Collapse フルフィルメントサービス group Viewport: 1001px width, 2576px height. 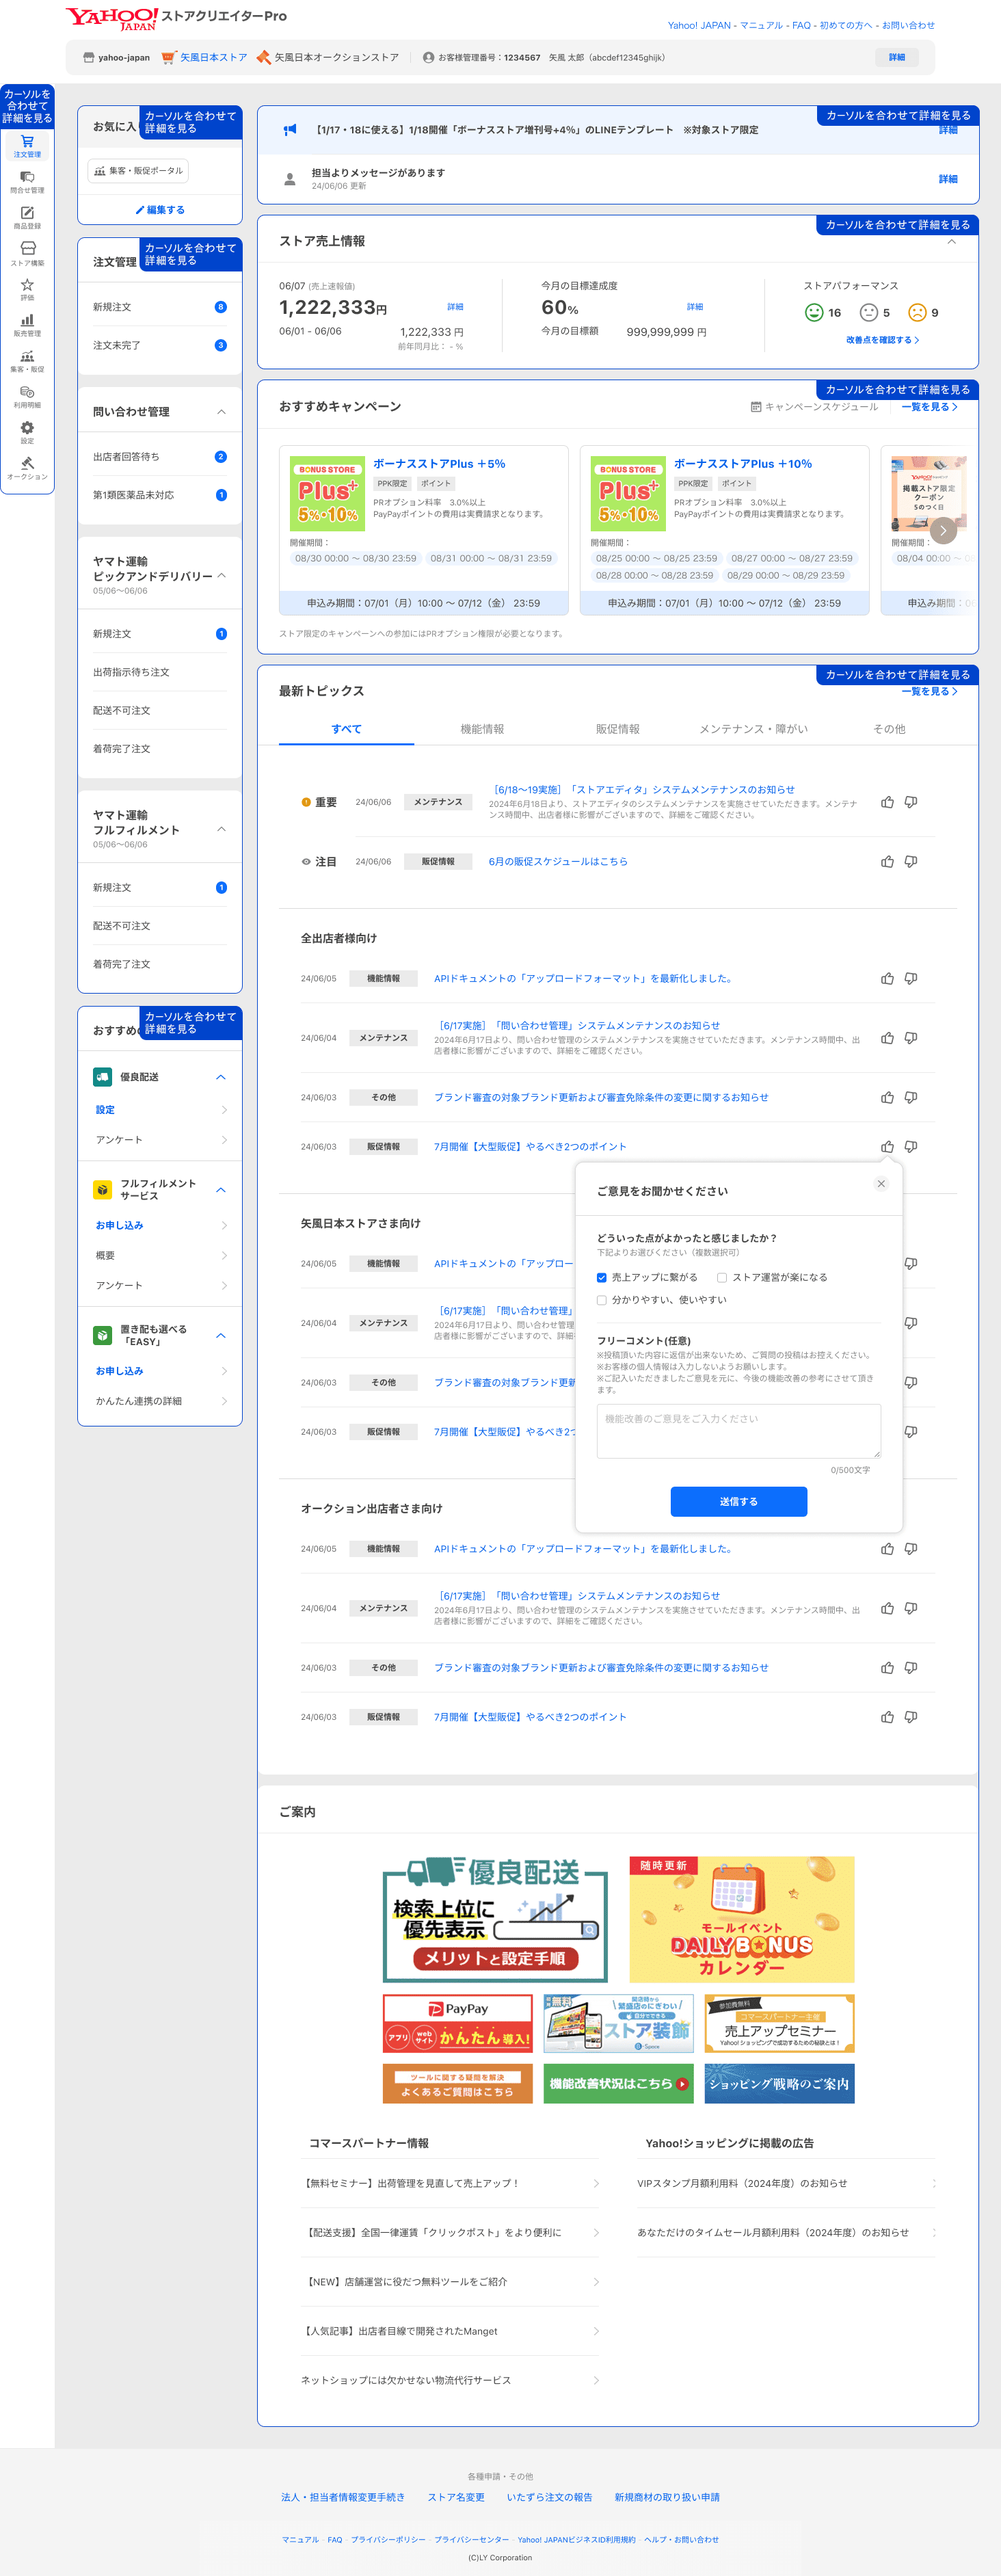coord(221,1190)
